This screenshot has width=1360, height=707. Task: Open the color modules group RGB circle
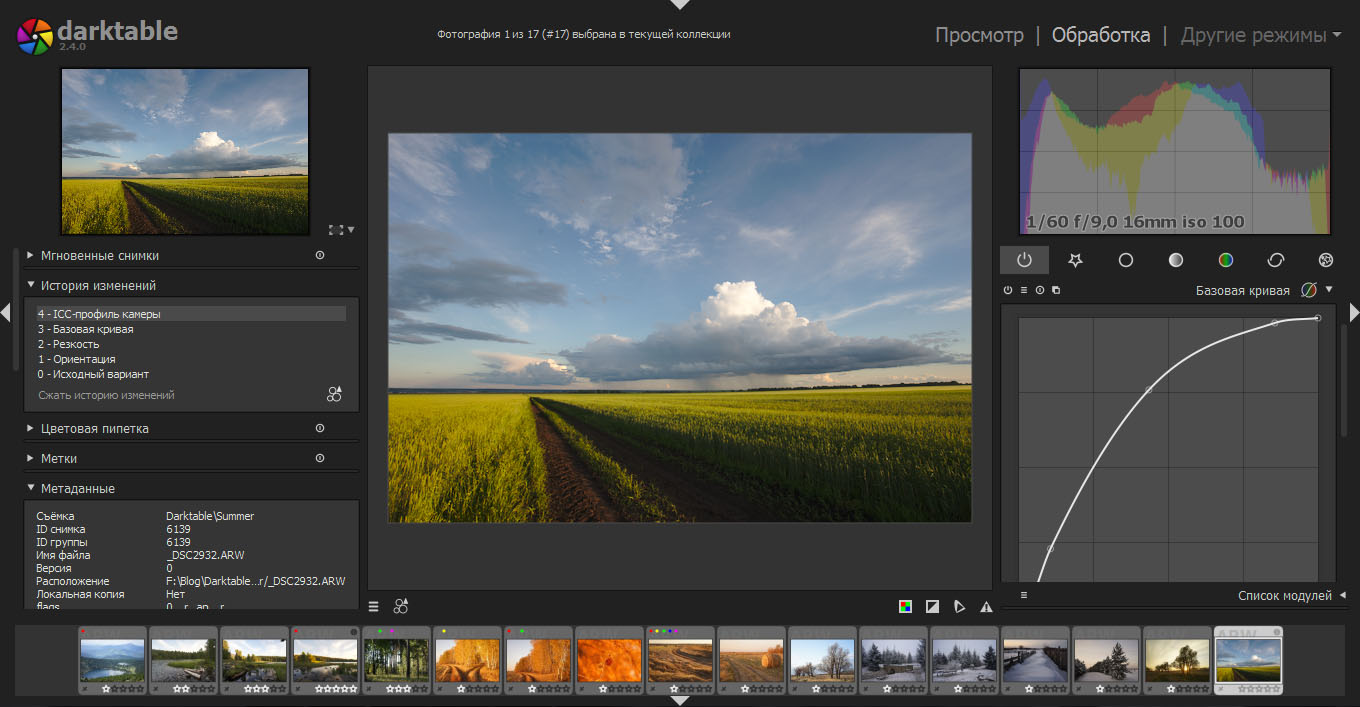tap(1225, 259)
